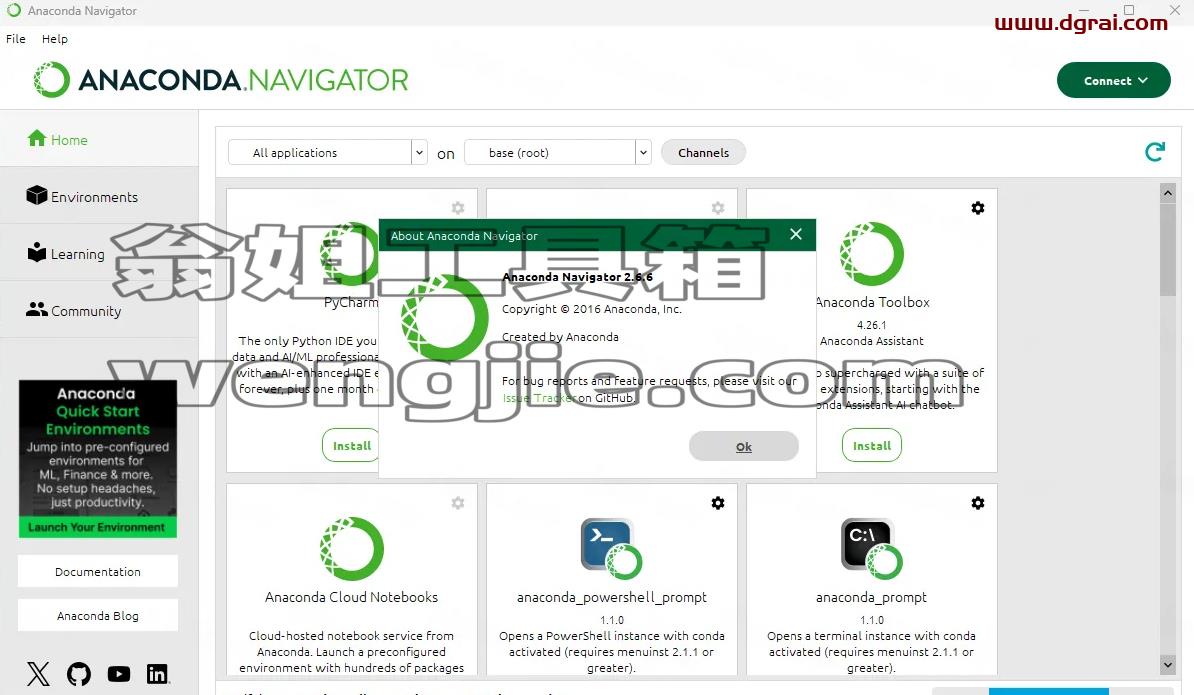Open the Connect dropdown button

(1113, 80)
